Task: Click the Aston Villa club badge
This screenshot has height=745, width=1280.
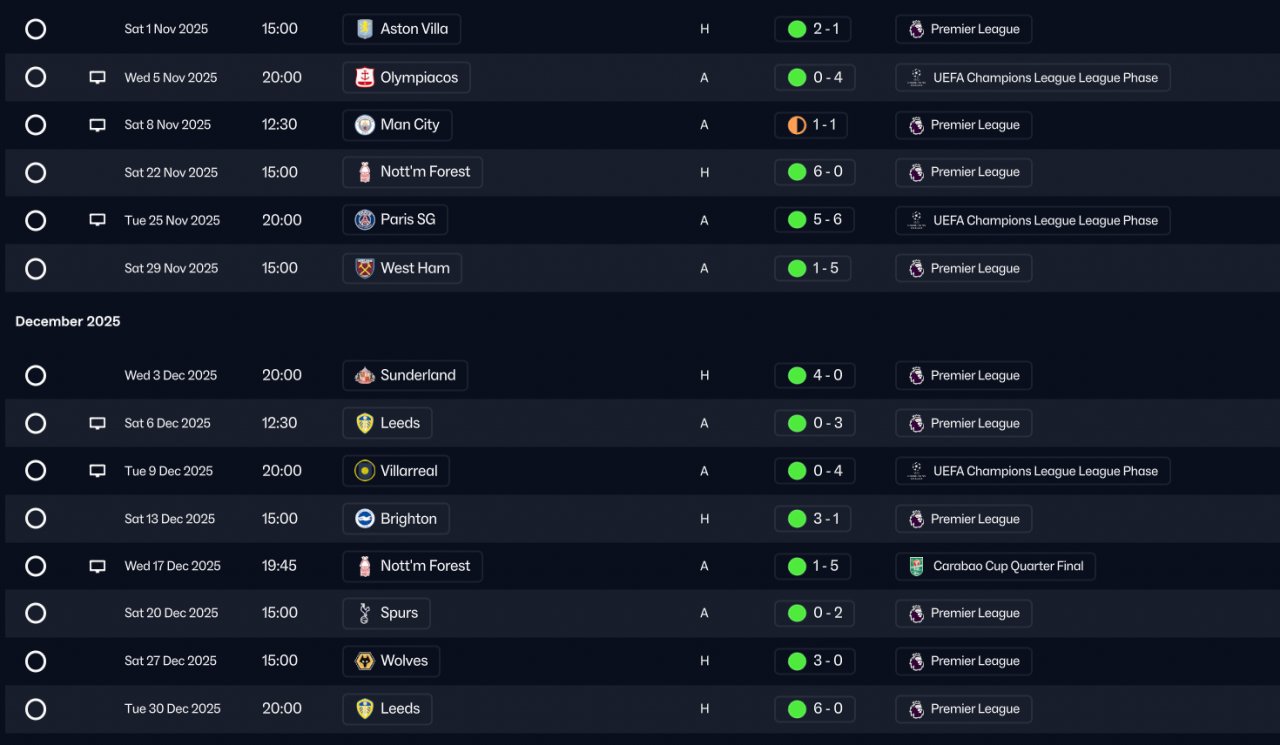Action: tap(365, 29)
